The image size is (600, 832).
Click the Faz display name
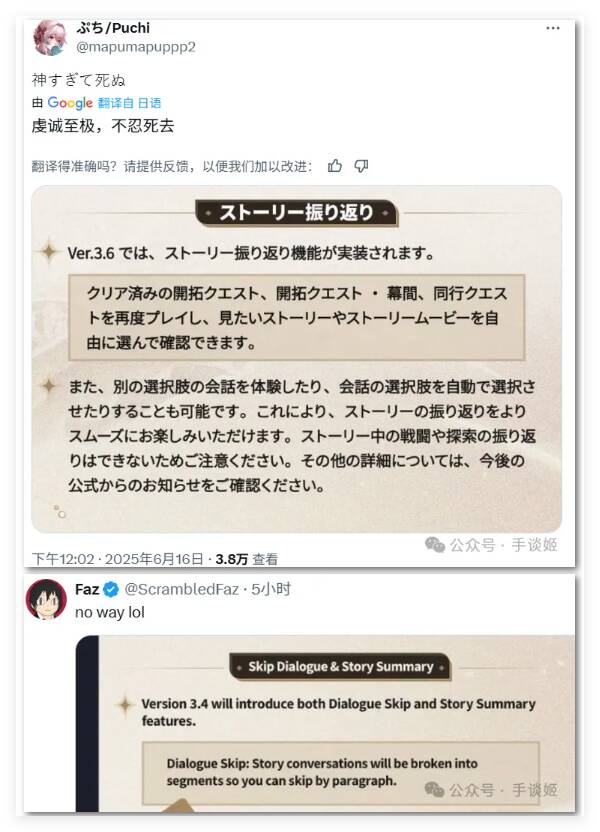[x=87, y=590]
